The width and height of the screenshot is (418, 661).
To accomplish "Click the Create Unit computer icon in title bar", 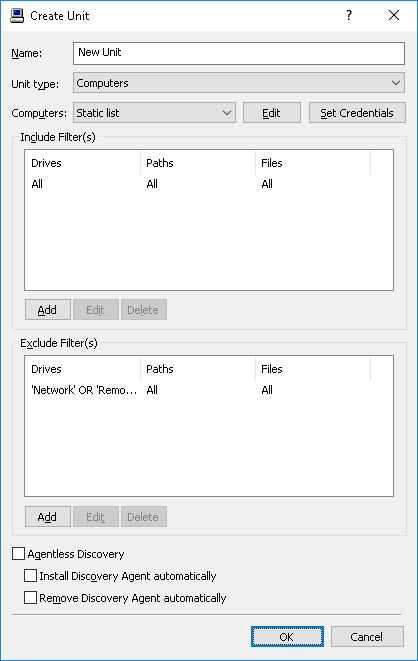I will 17,16.
